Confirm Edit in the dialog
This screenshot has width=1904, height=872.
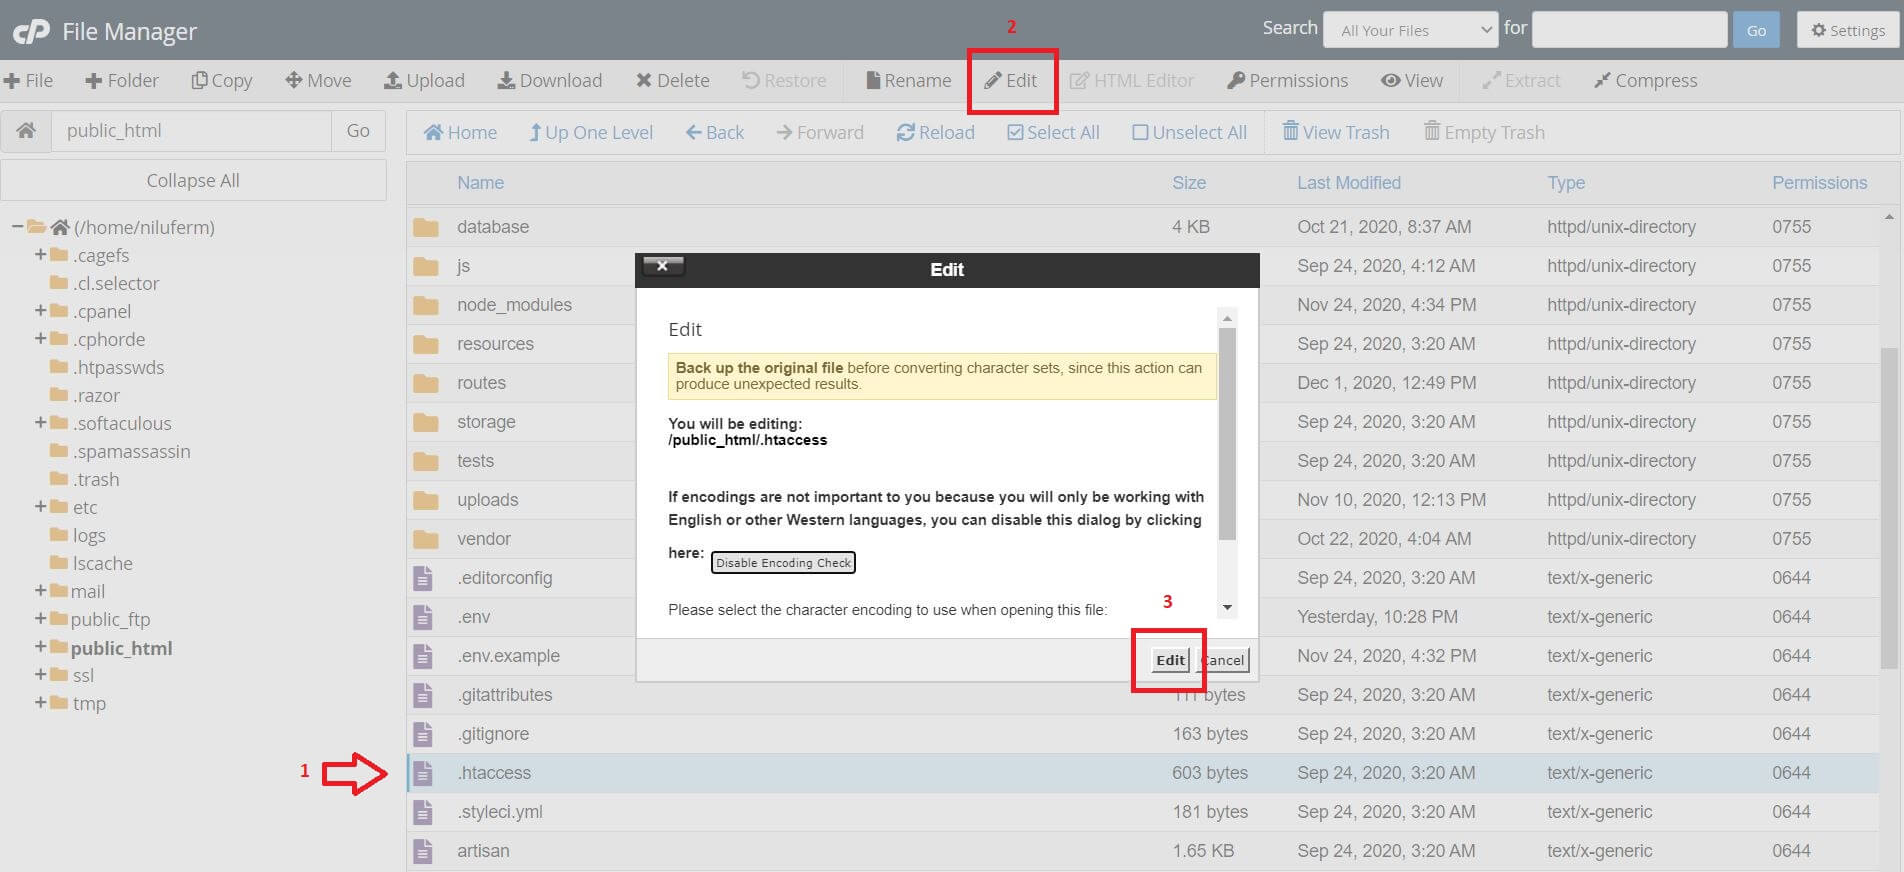(x=1170, y=660)
